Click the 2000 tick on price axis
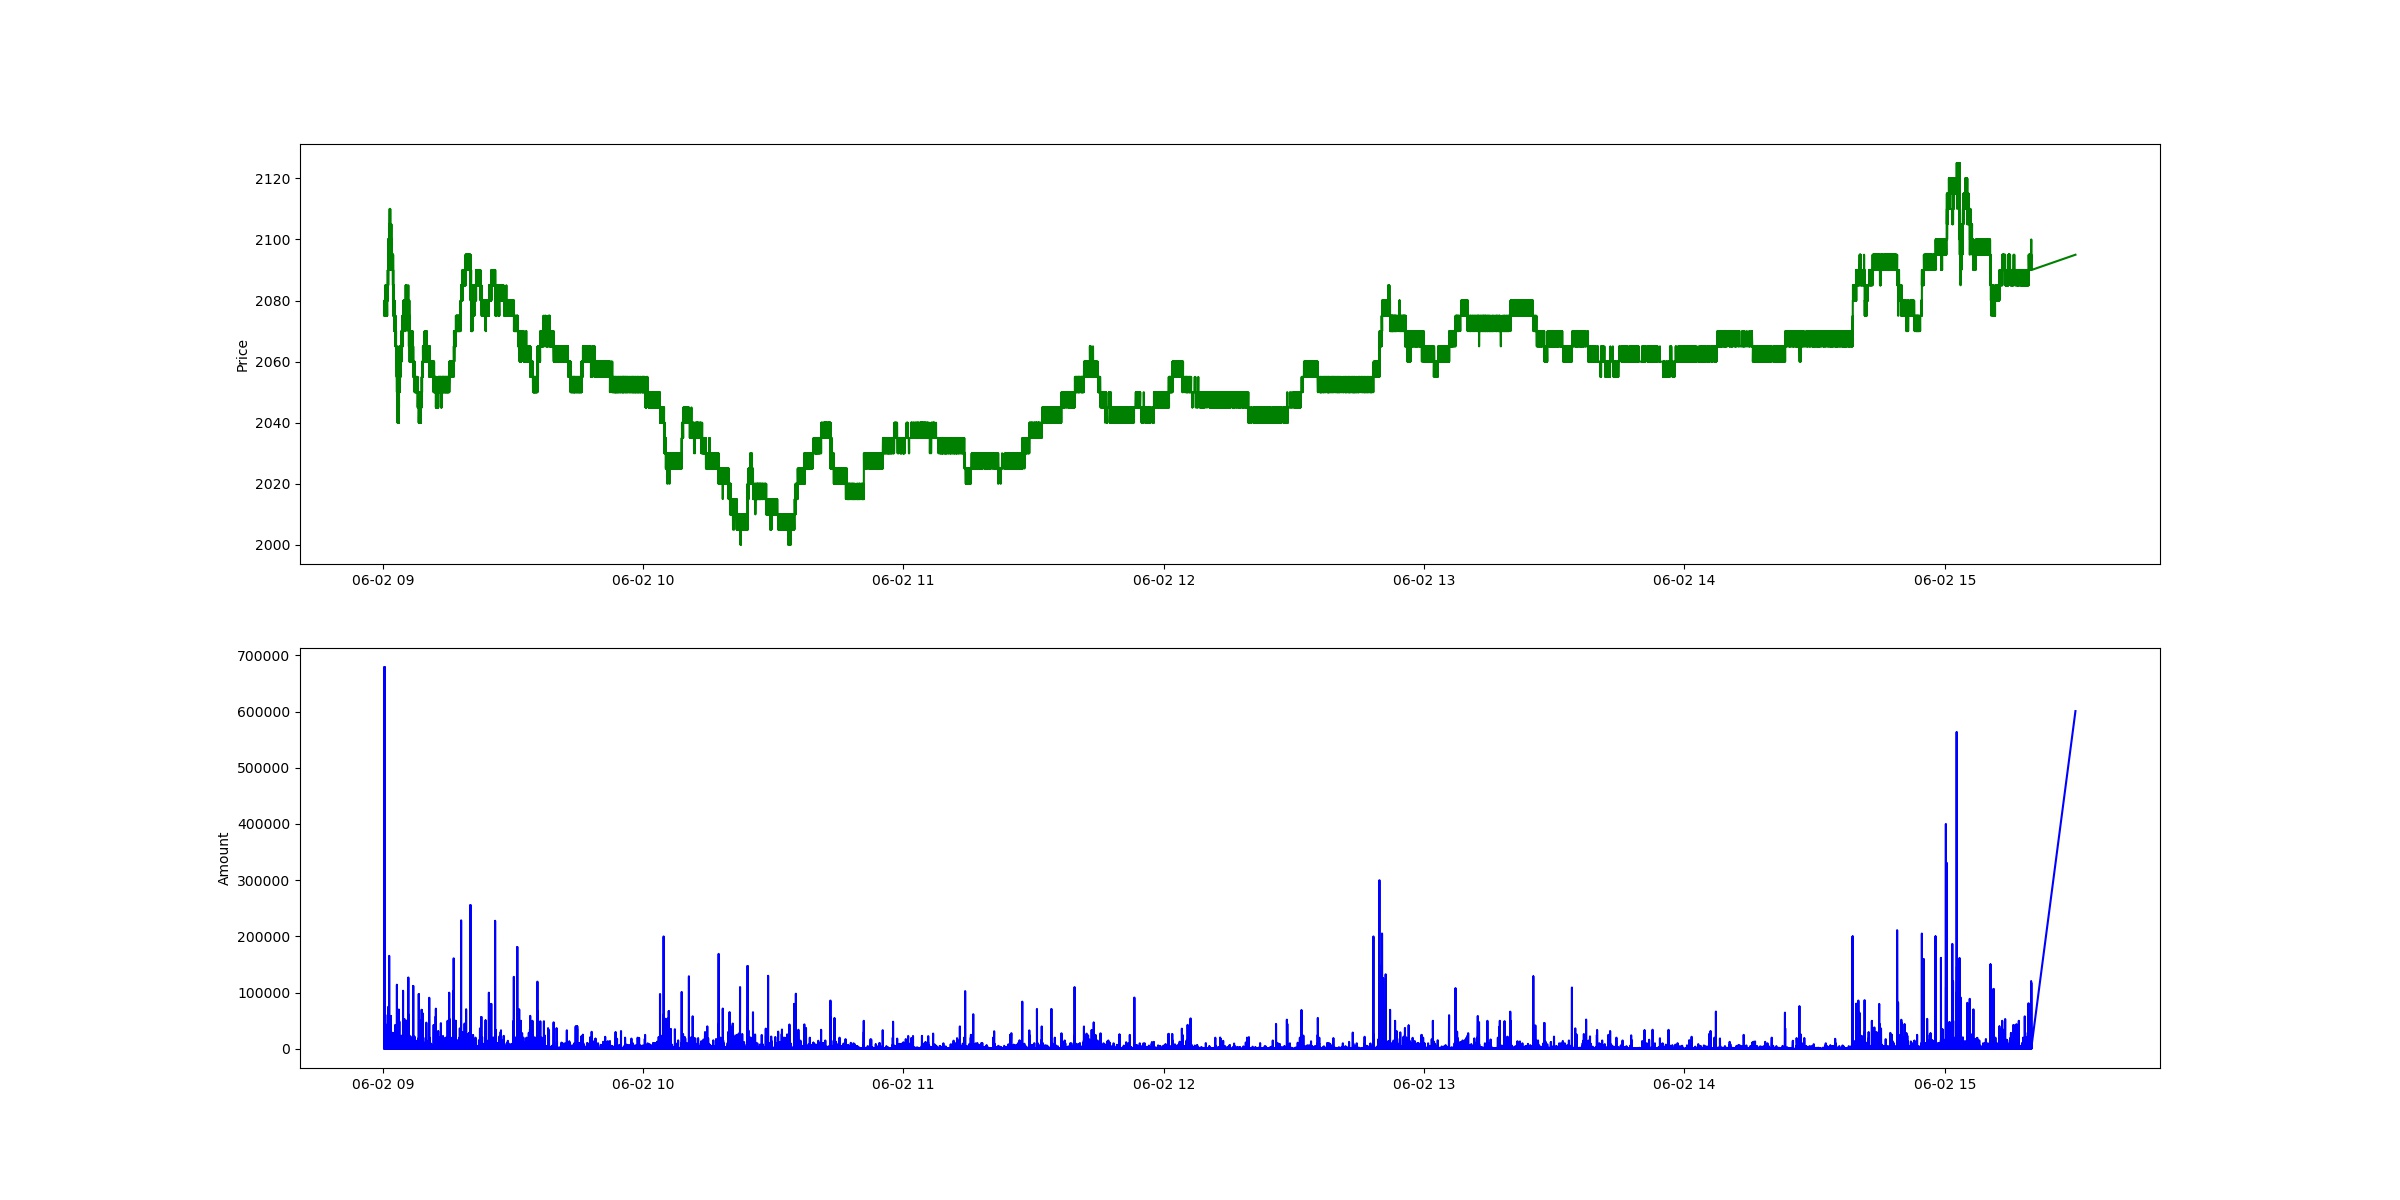 click(x=272, y=545)
